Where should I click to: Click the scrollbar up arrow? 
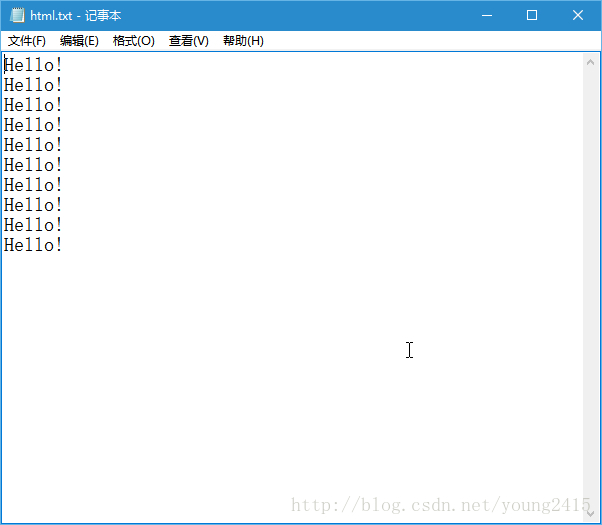[590, 62]
